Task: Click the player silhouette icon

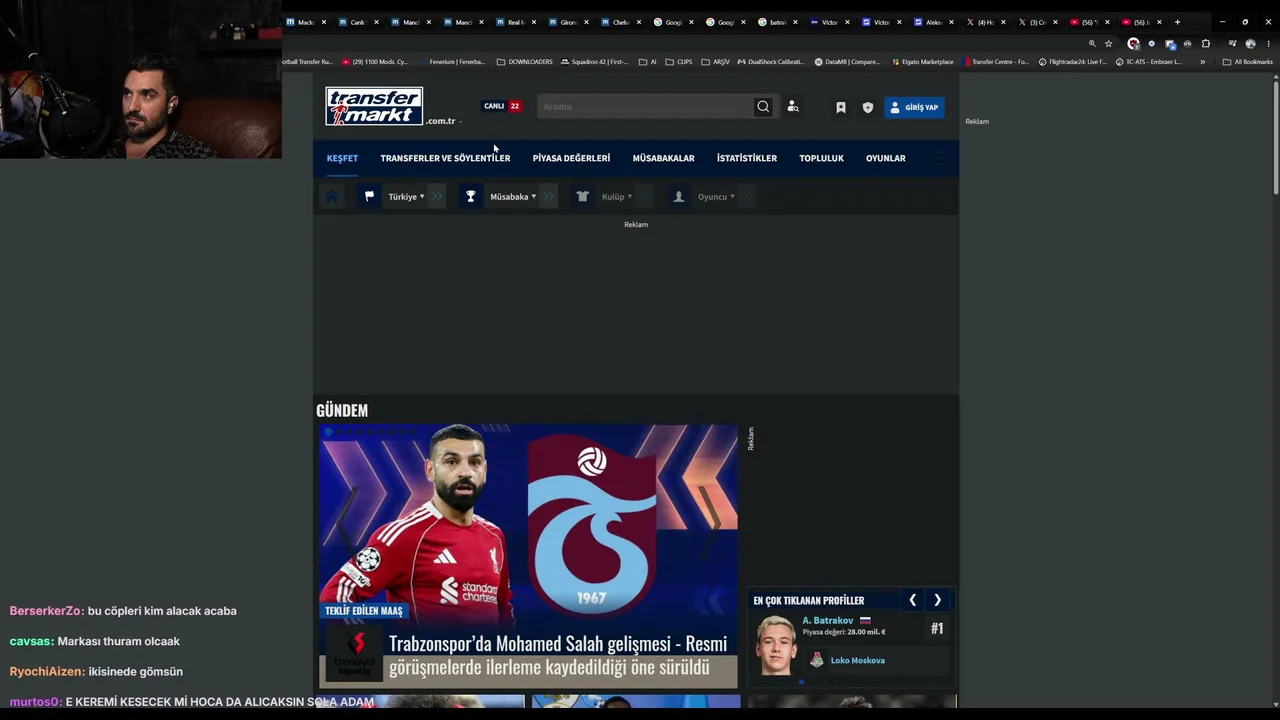Action: click(679, 197)
